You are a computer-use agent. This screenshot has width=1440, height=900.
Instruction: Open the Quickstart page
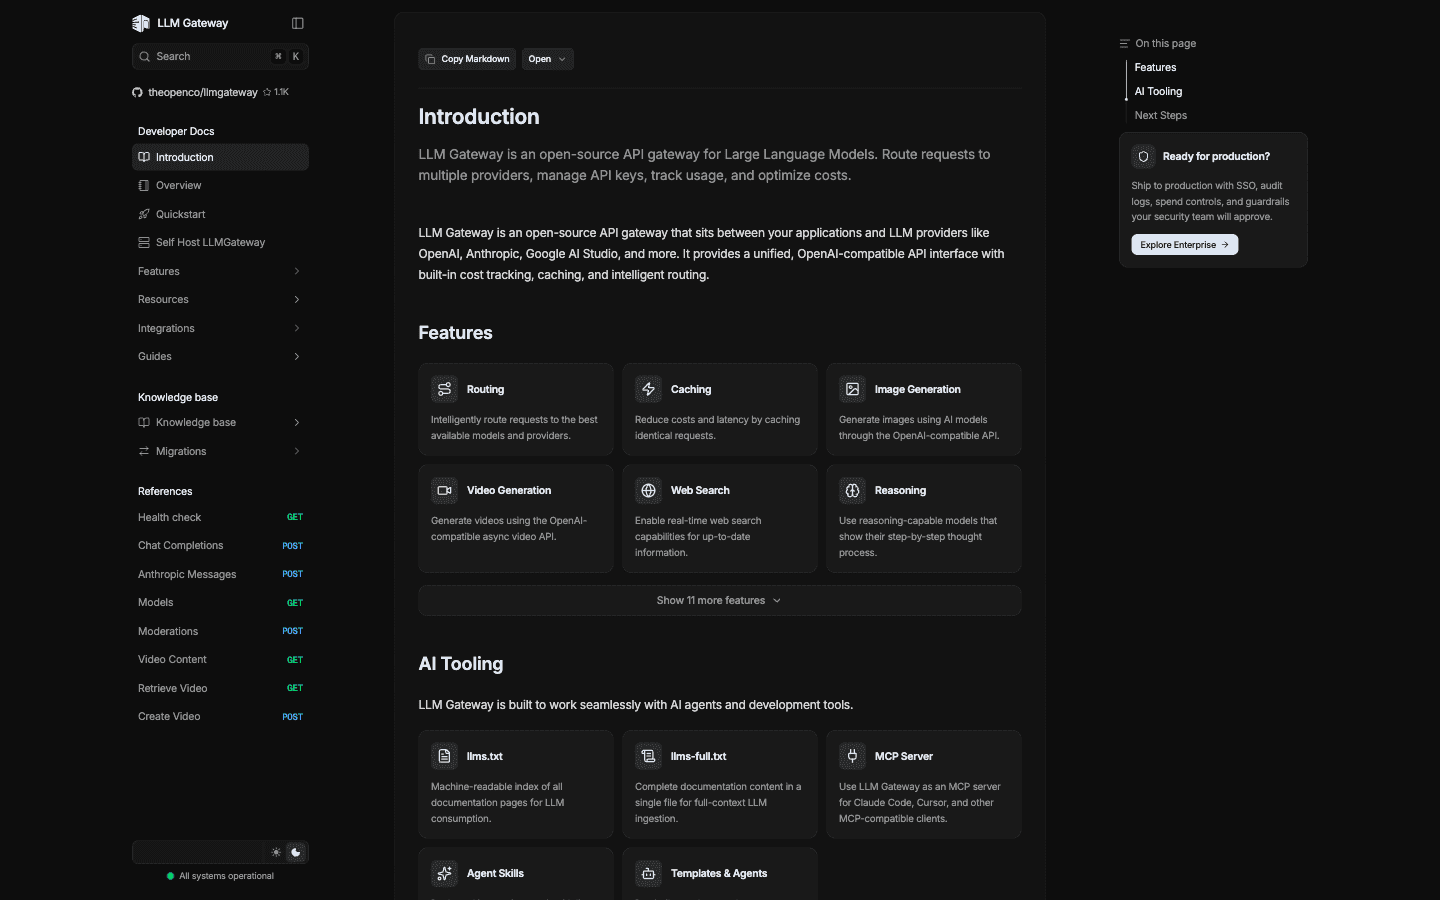click(x=220, y=214)
